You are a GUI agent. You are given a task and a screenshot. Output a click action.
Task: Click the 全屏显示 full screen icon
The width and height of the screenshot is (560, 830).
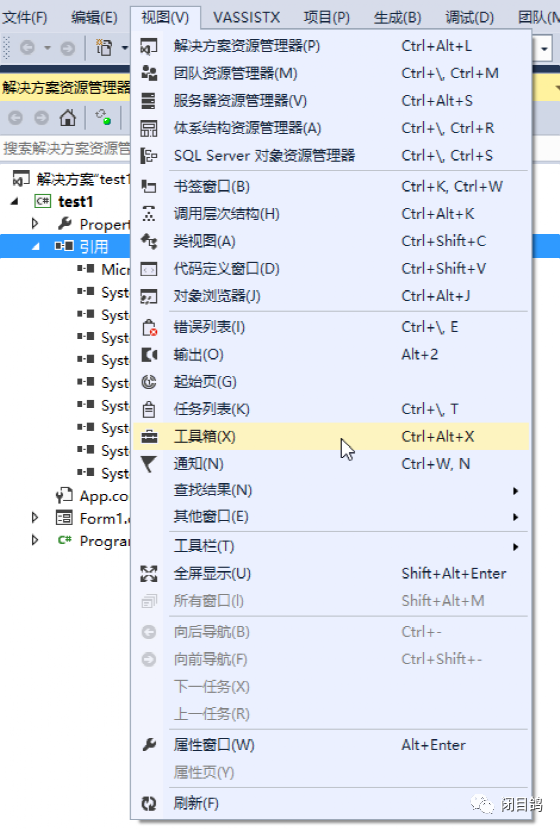click(149, 573)
